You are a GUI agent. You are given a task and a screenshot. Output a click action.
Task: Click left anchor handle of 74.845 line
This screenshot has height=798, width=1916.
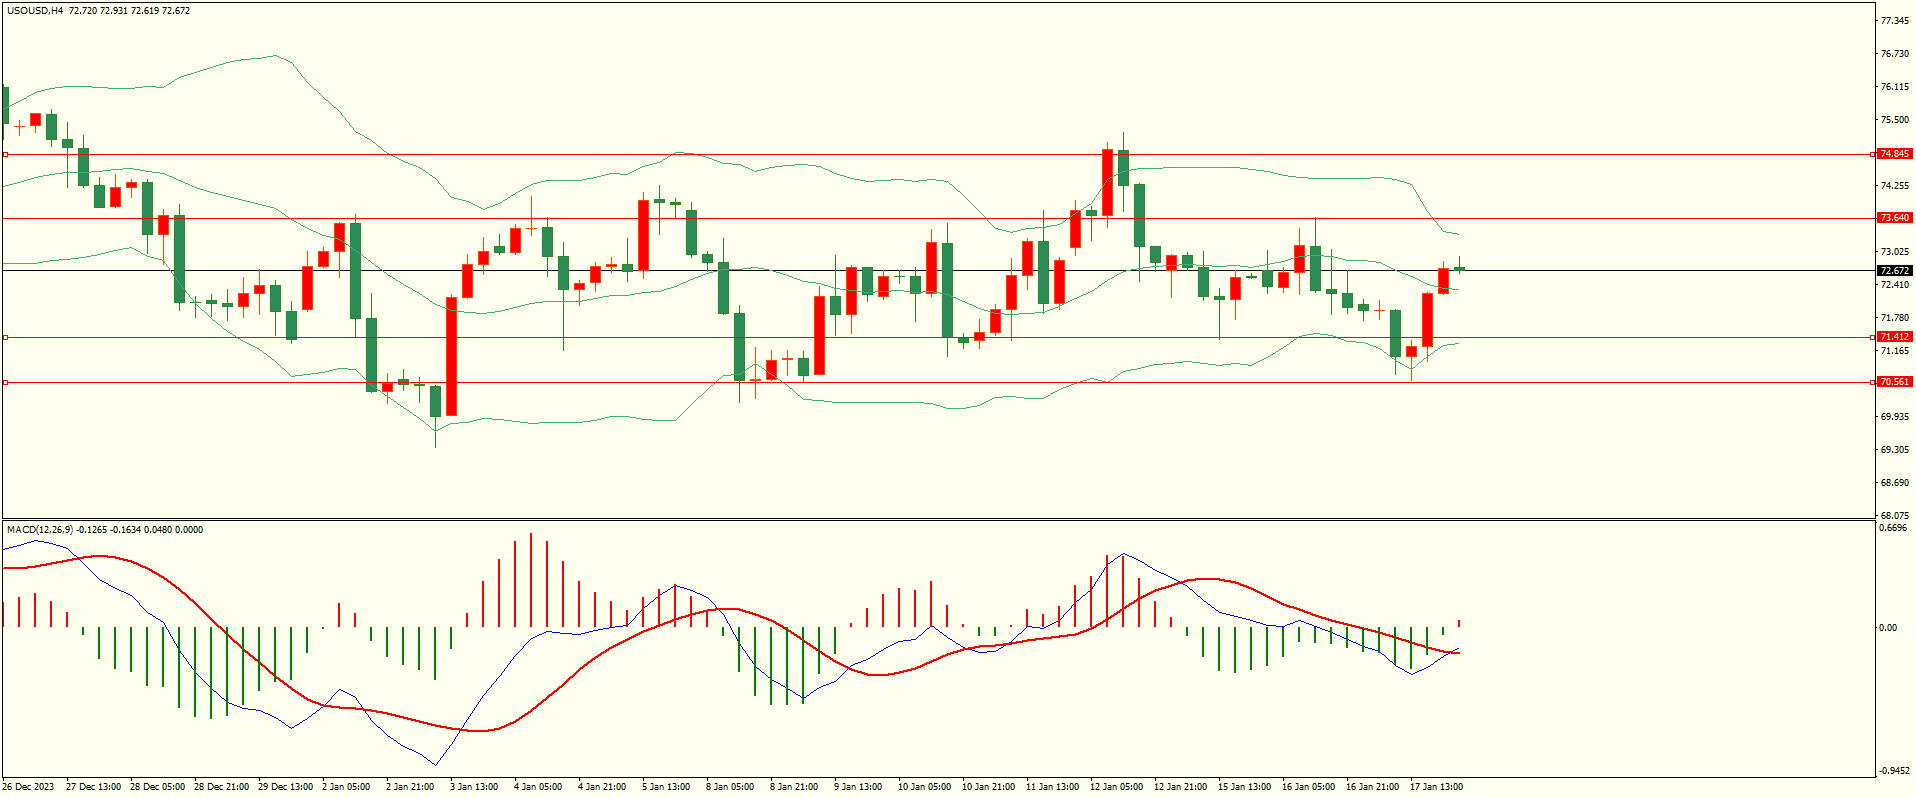click(5, 154)
